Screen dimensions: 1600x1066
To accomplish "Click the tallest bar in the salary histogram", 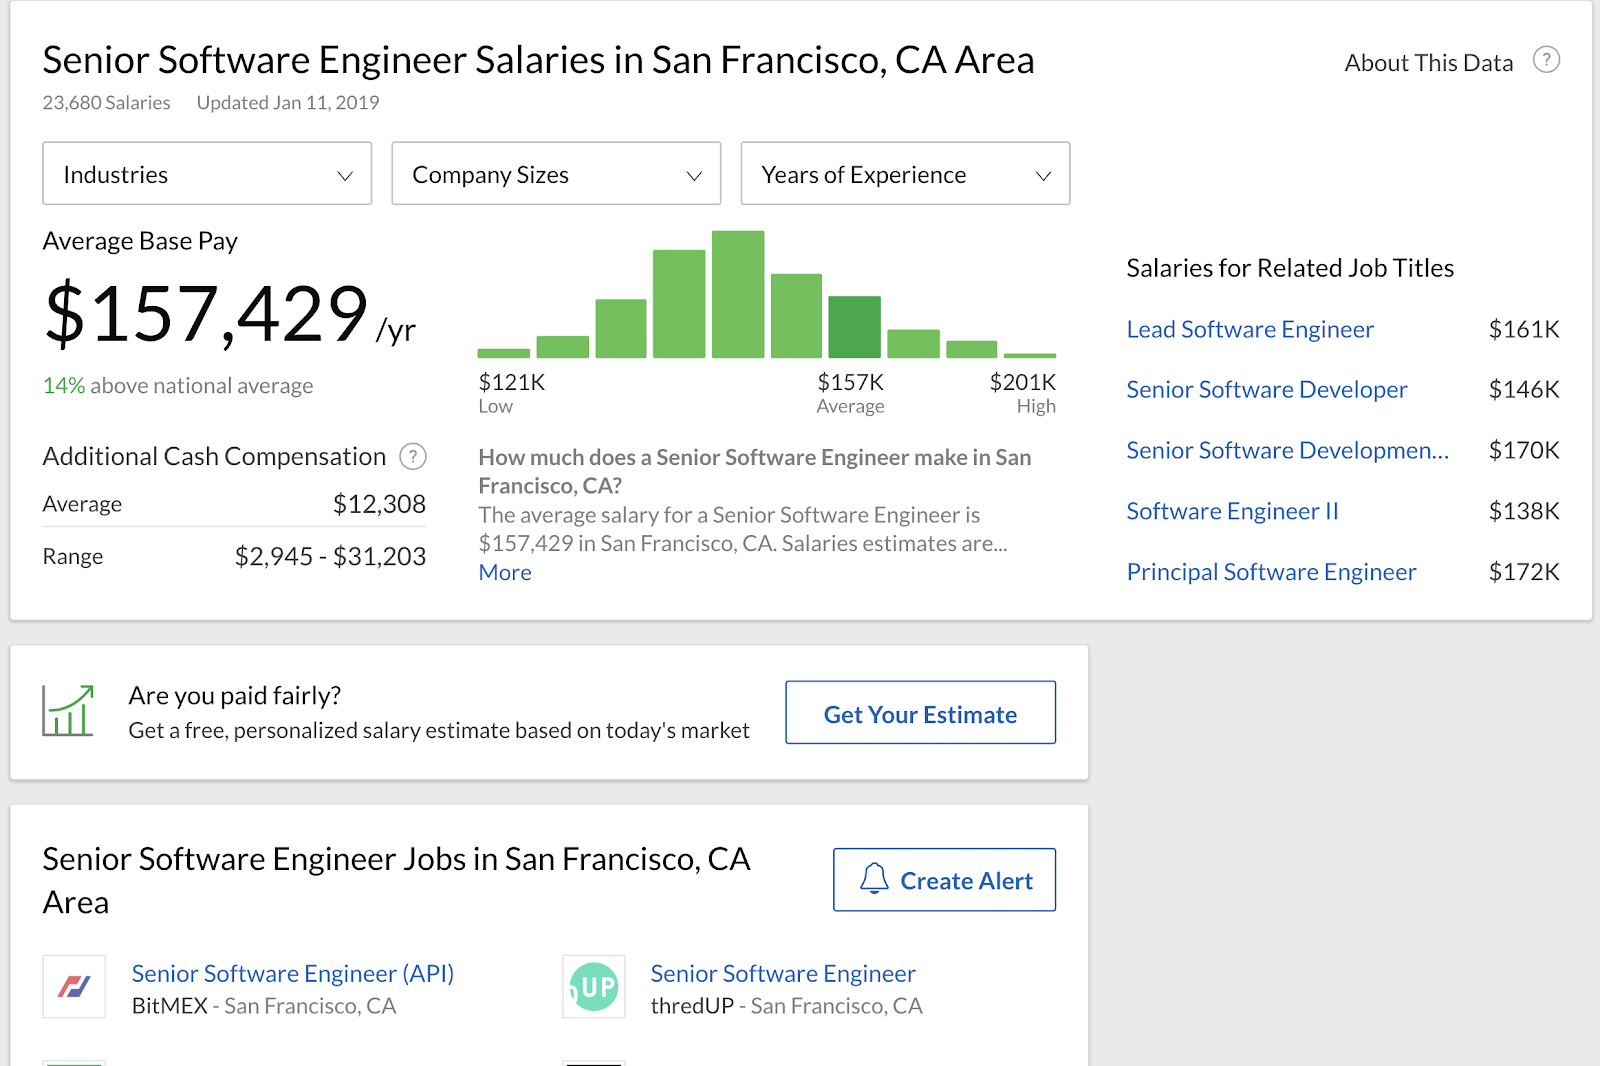I will (x=738, y=295).
